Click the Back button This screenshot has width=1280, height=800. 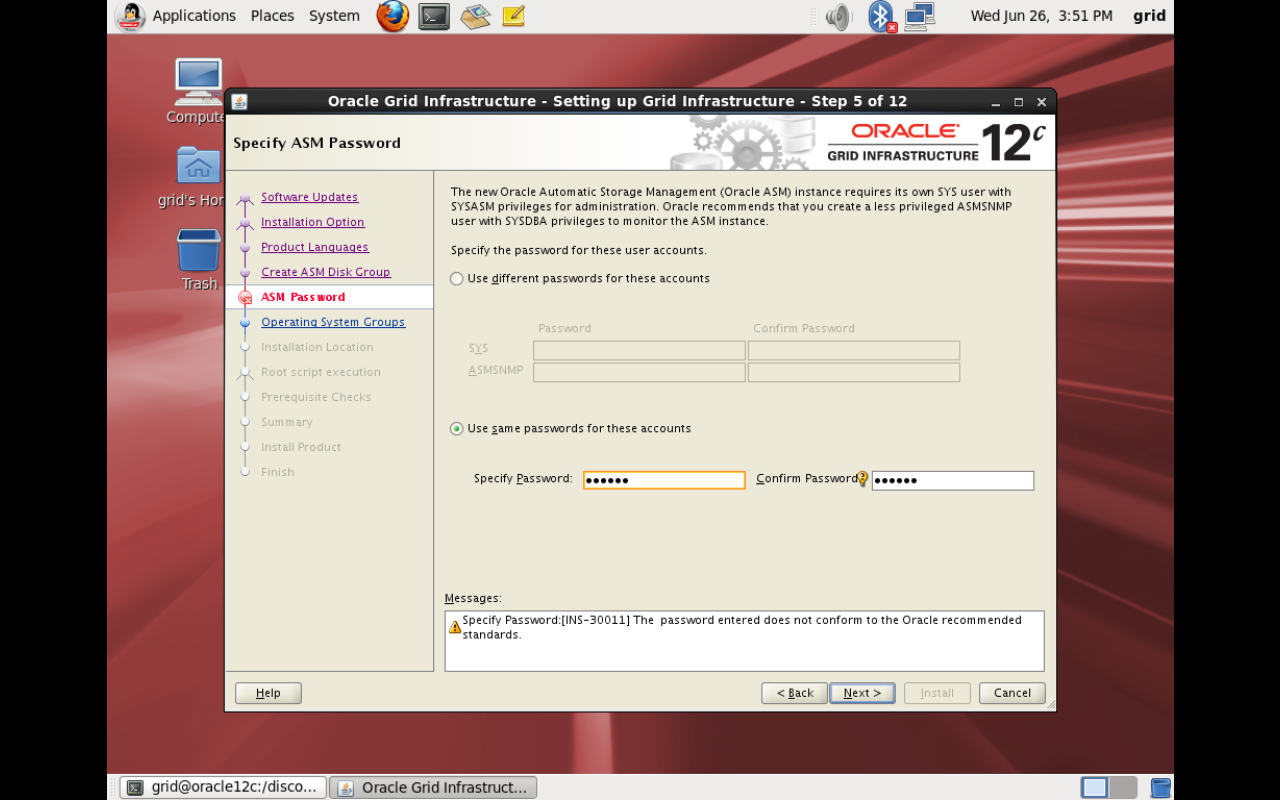click(794, 693)
